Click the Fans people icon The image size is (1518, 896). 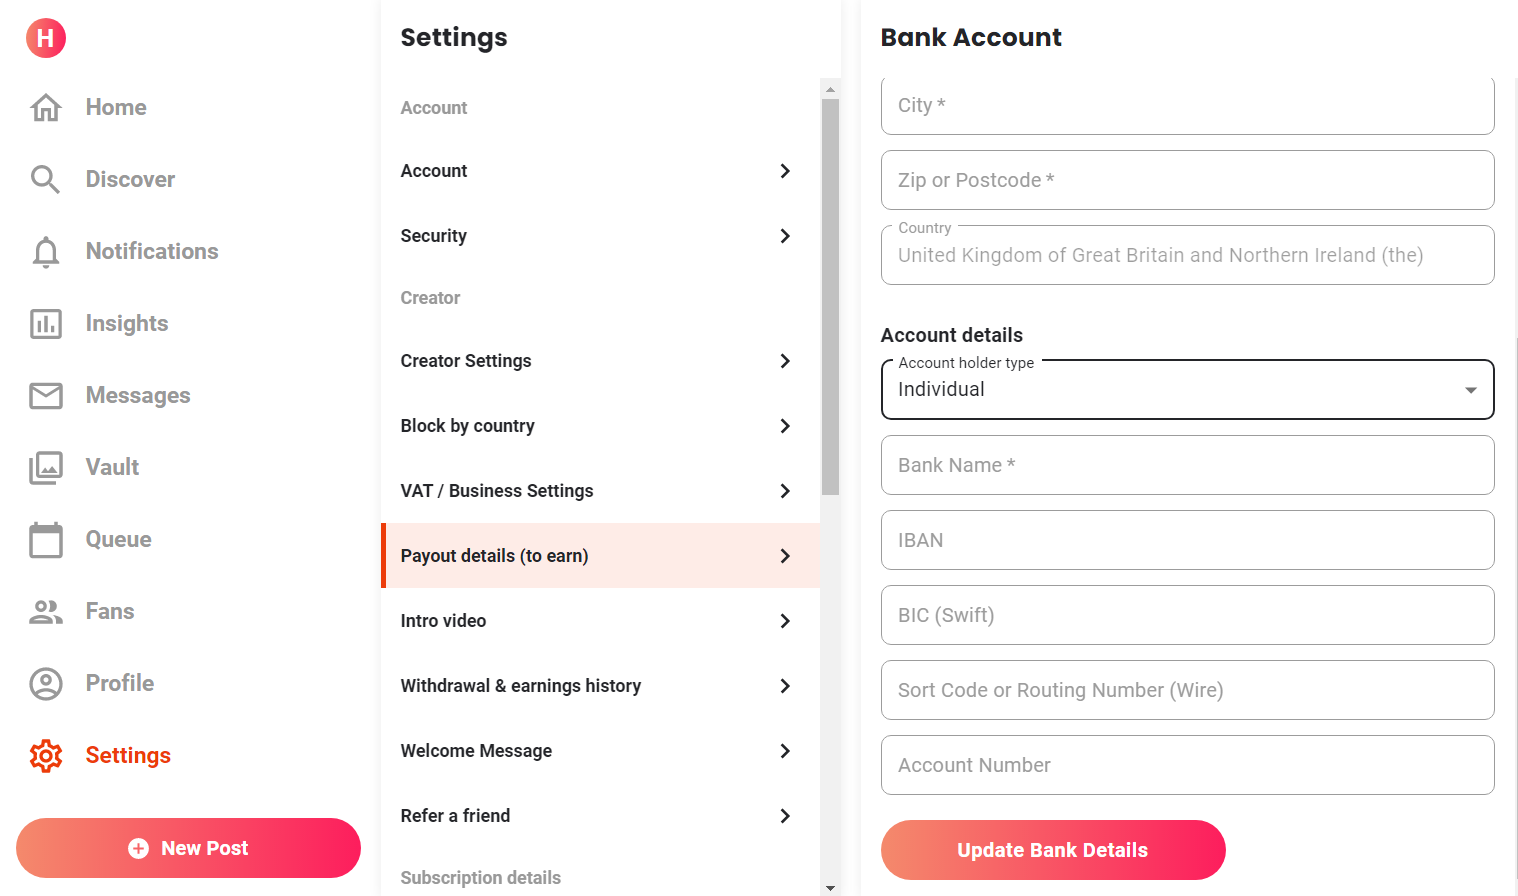pyautogui.click(x=46, y=612)
